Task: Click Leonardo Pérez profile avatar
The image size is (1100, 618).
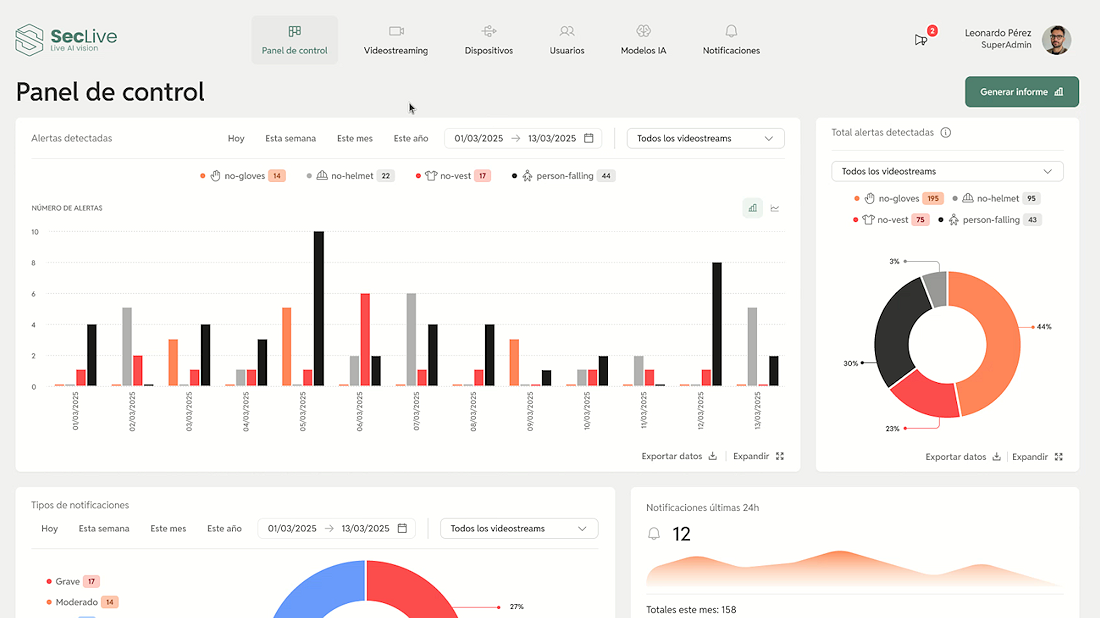Action: click(x=1056, y=40)
